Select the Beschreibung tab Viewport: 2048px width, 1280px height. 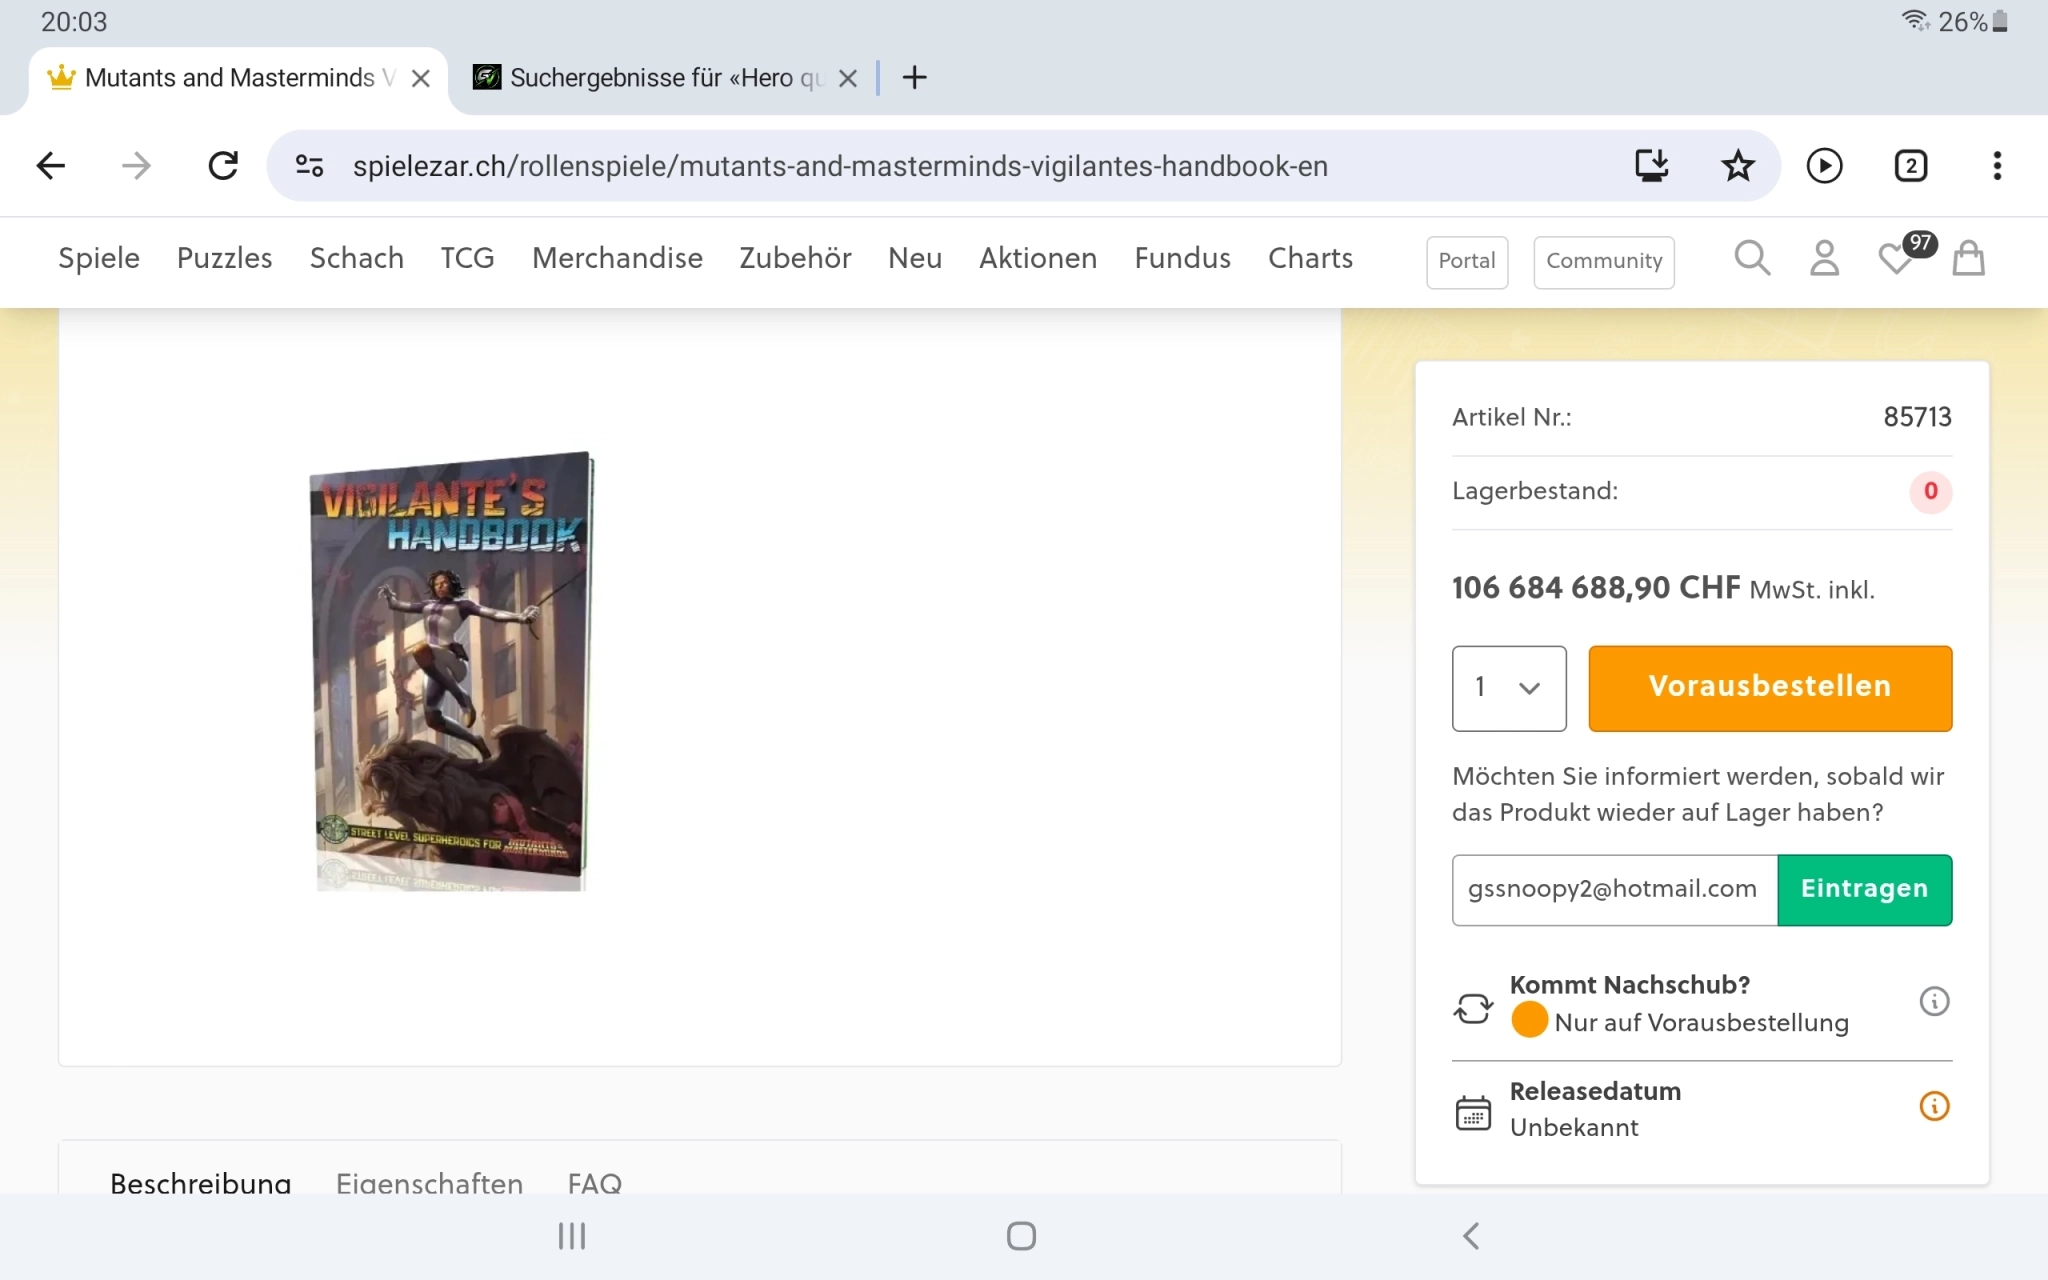(x=200, y=1183)
